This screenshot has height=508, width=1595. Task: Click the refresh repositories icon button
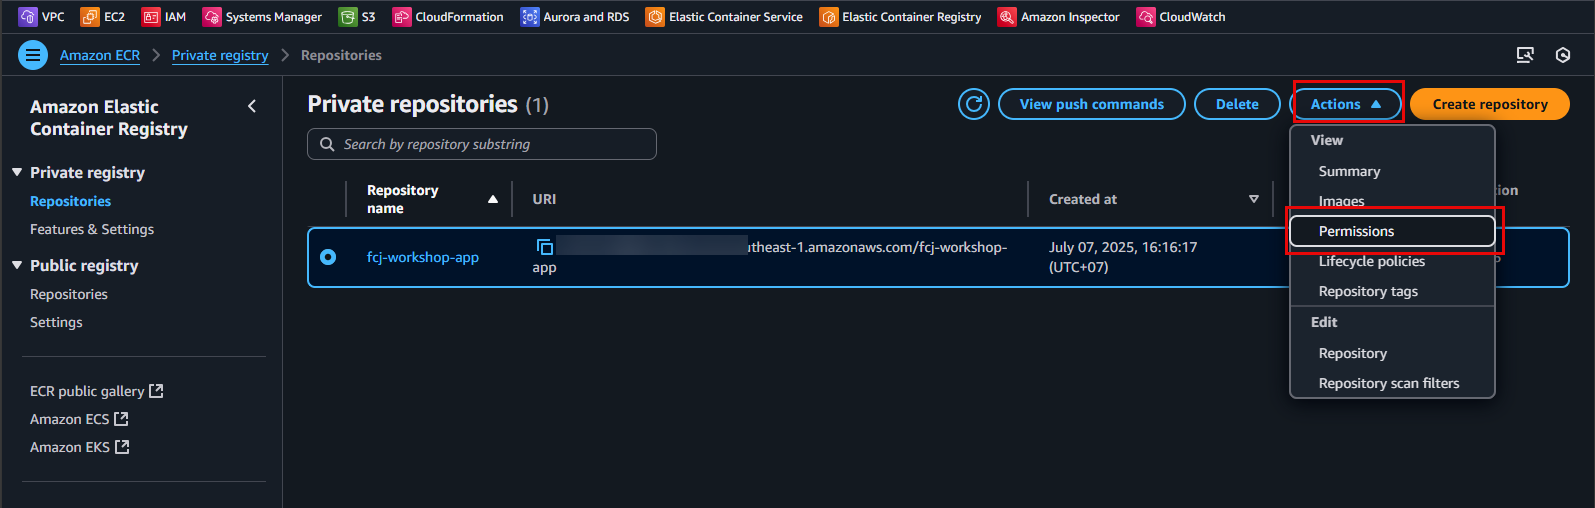(x=974, y=104)
